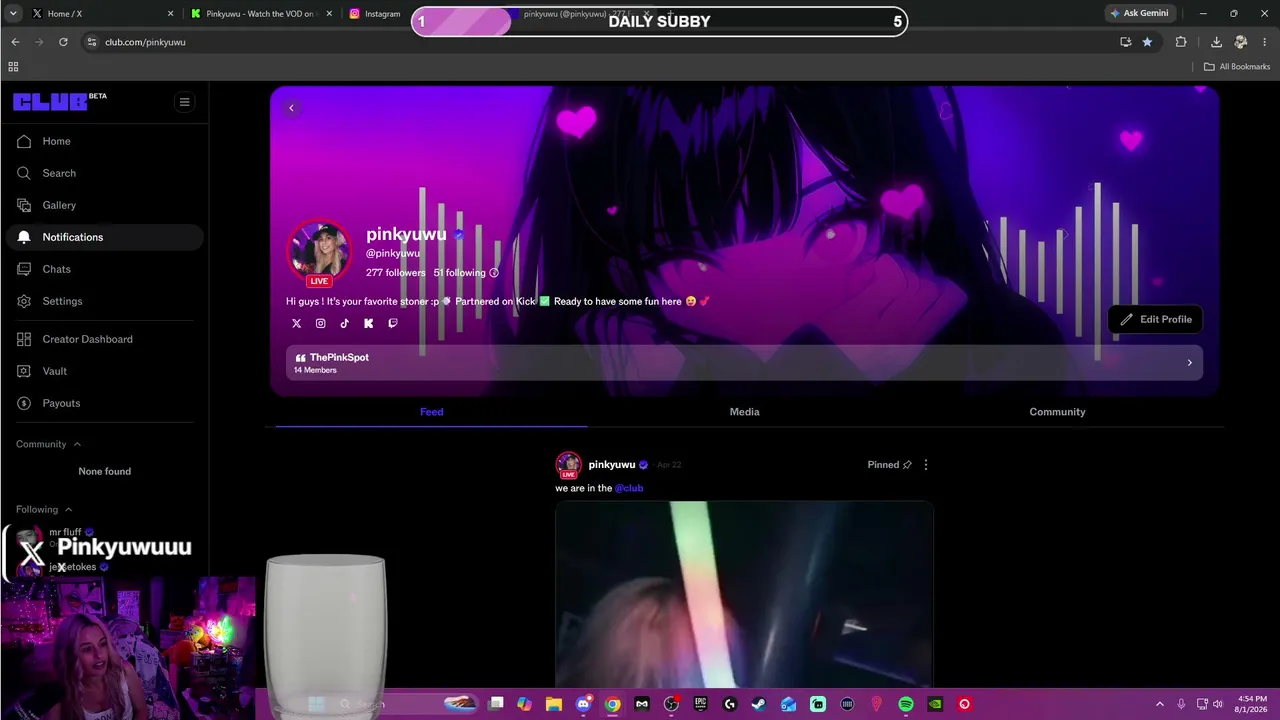Open Discord from the taskbar

[x=583, y=704]
